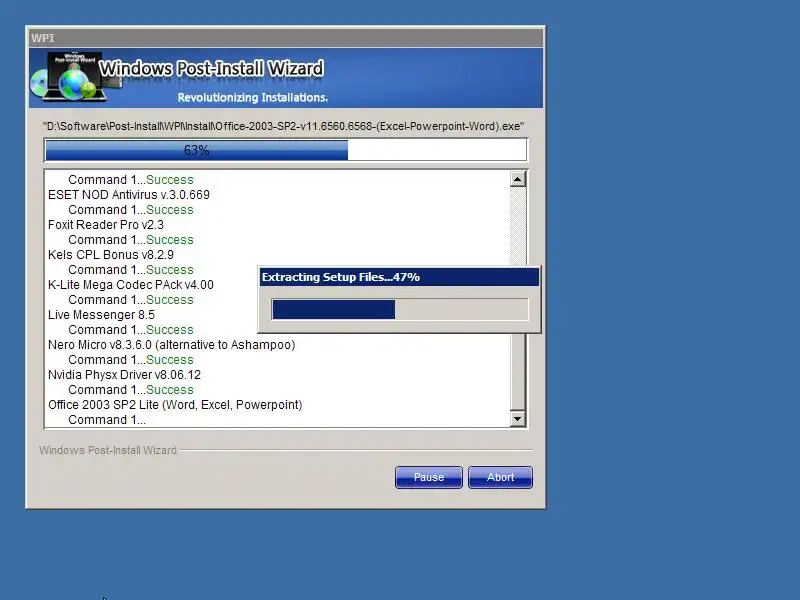Click Success status under Live Messenger 8.5
Image resolution: width=800 pixels, height=600 pixels.
[x=170, y=330]
